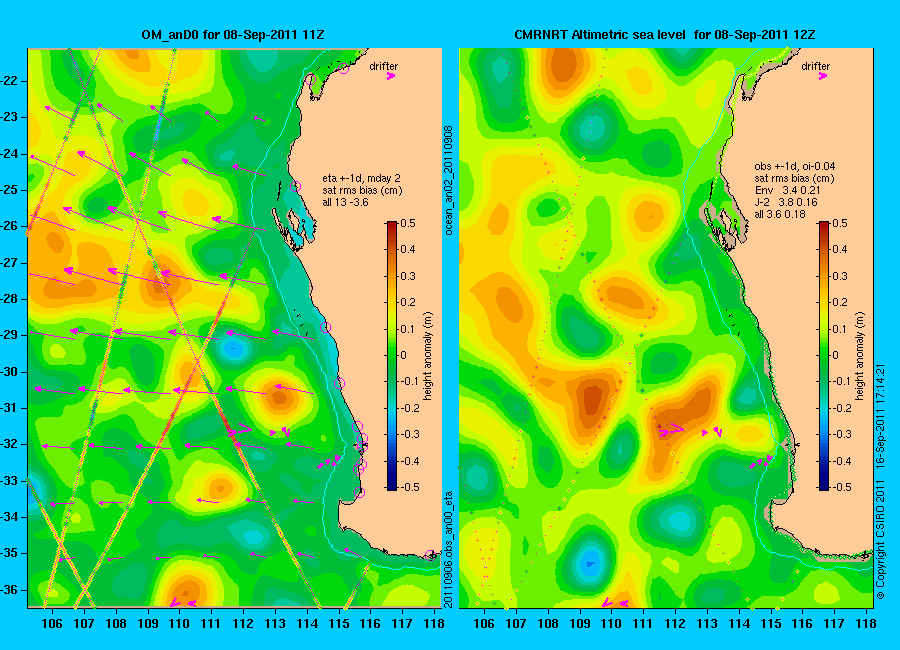
Task: Click longitude label 106 under right map
Action: [x=484, y=624]
